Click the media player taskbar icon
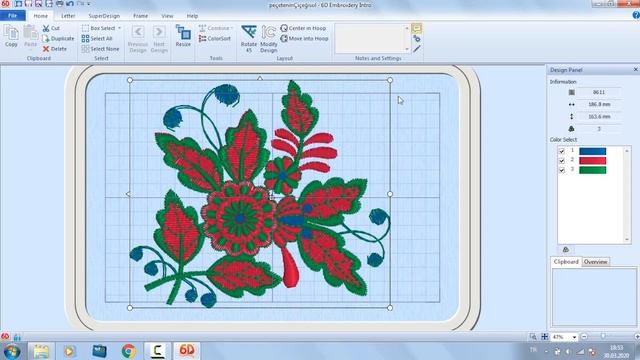This screenshot has width=640, height=360. click(69, 351)
